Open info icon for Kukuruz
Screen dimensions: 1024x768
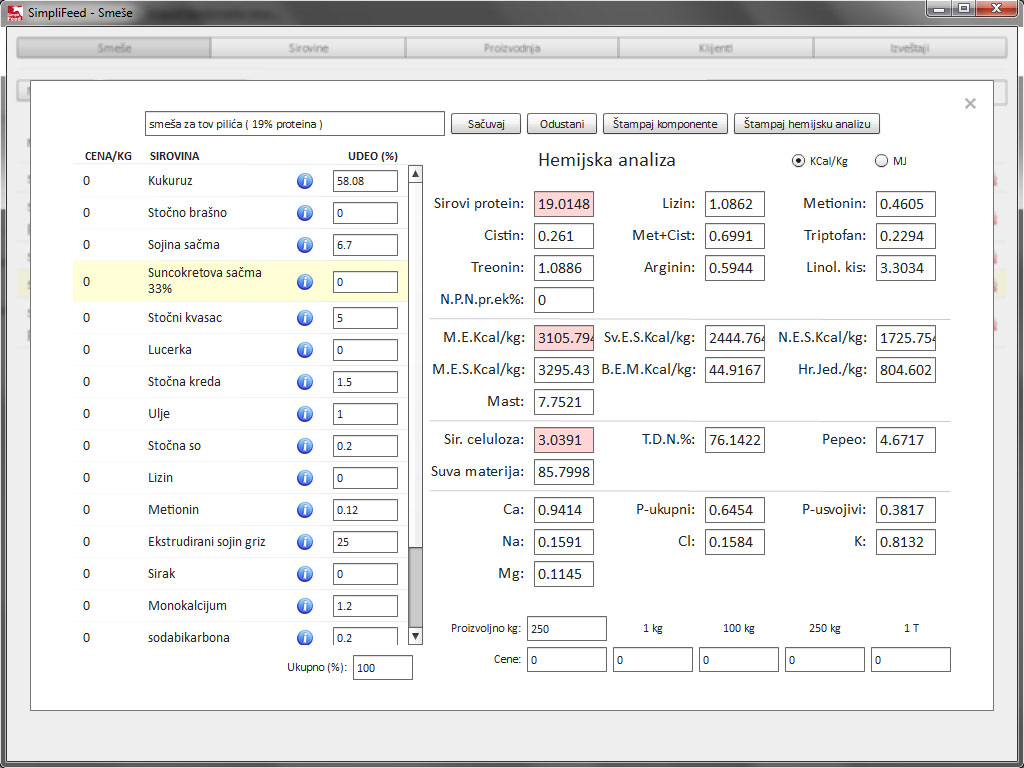(304, 181)
